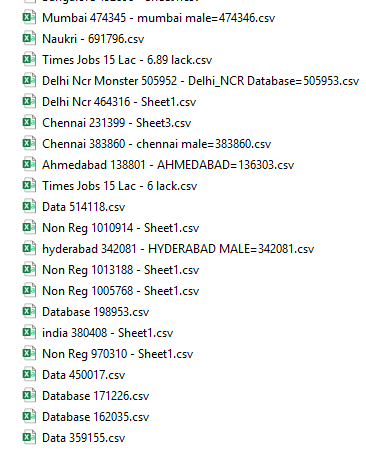The height and width of the screenshot is (450, 366).
Task: Select Non Reg 1013188 - Sheet1.csv name
Action: [121, 270]
